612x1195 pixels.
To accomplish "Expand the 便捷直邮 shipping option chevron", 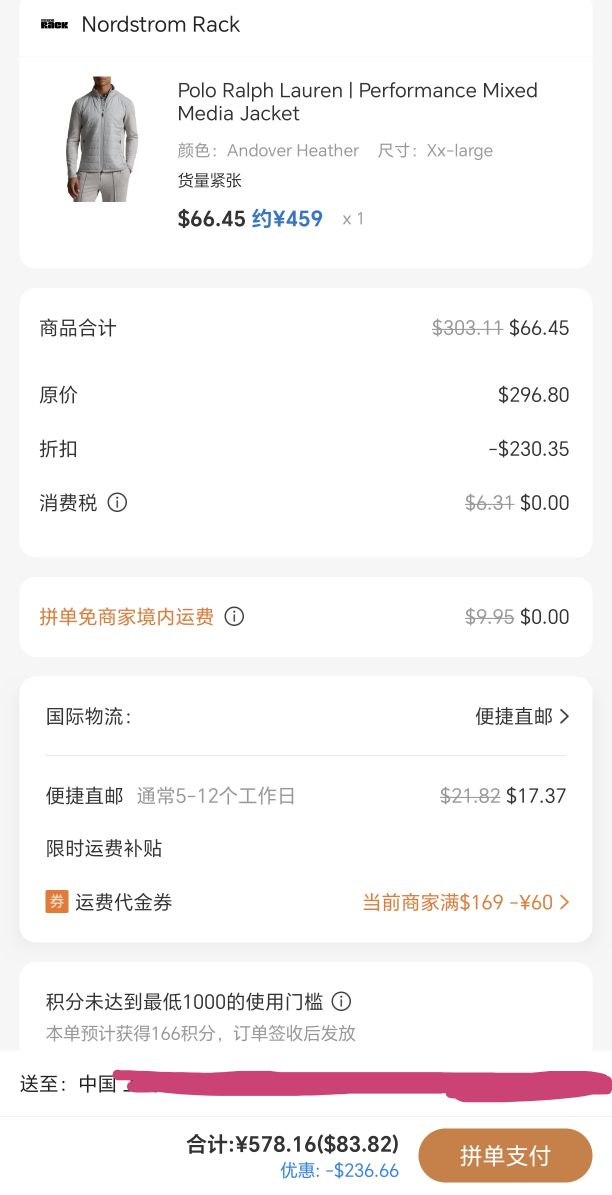I will [x=564, y=716].
